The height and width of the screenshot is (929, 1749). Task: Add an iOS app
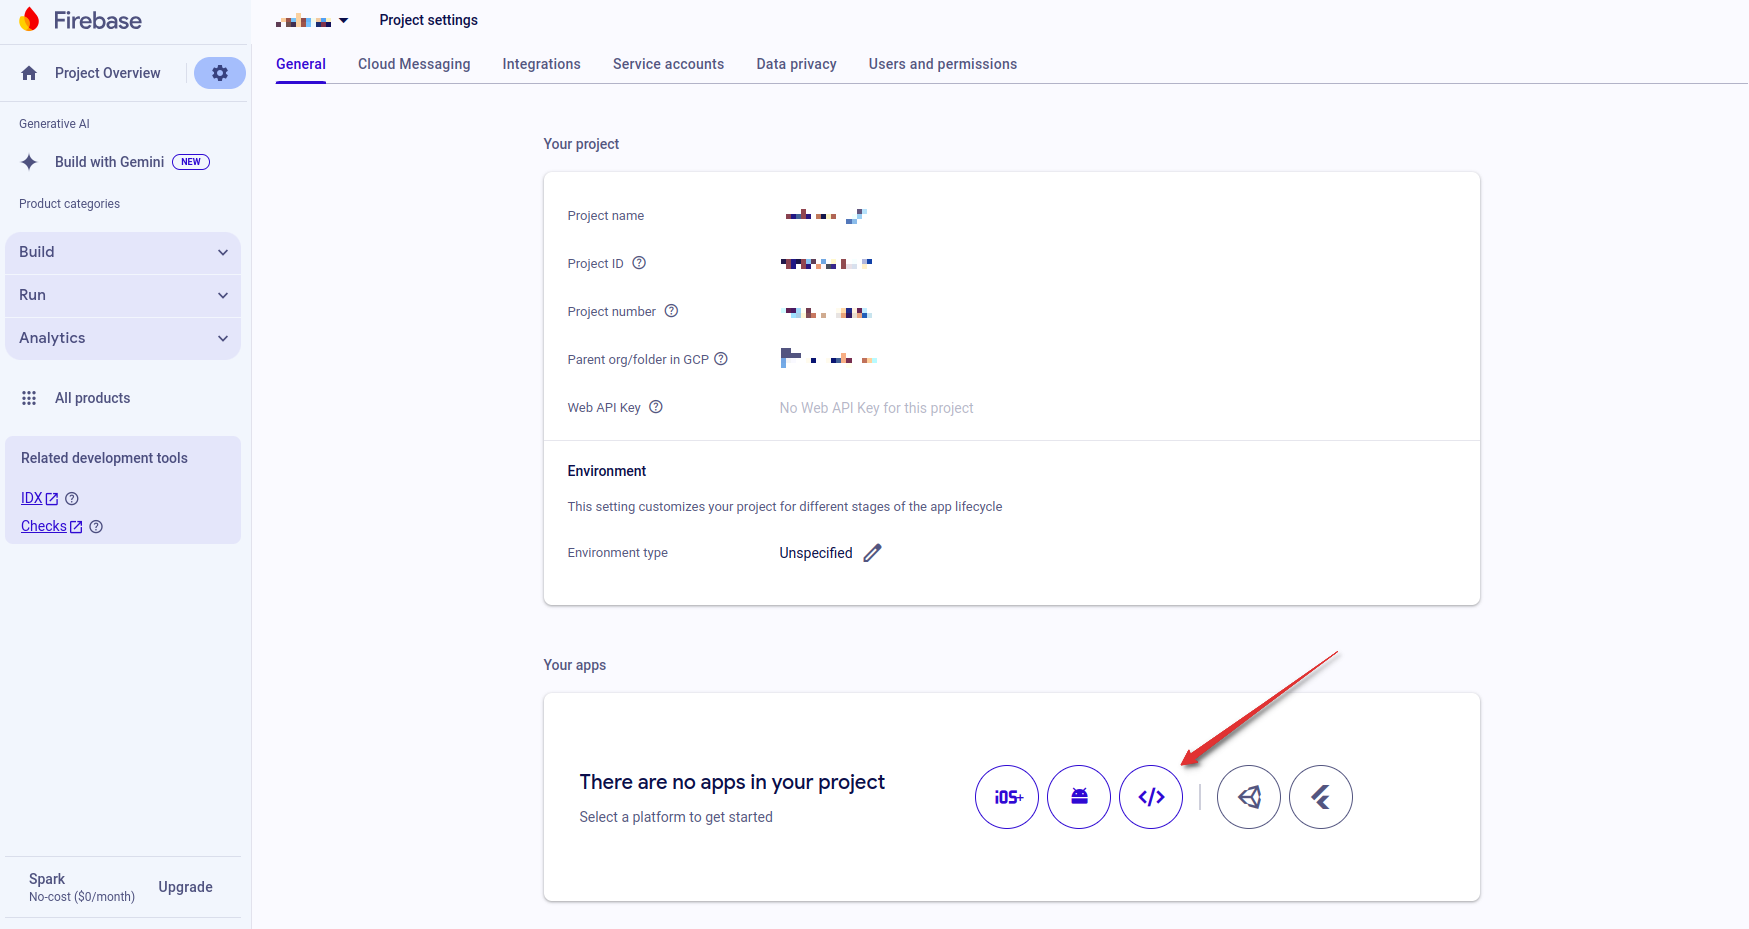tap(1007, 797)
